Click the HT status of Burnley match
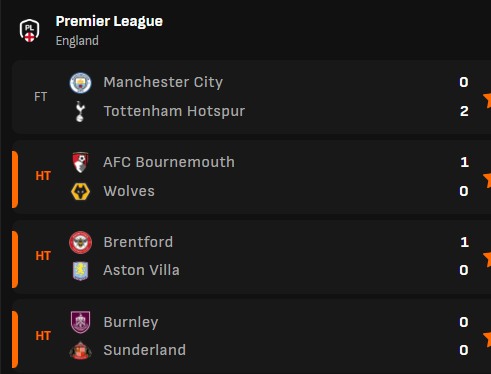The image size is (491, 374). pos(43,336)
